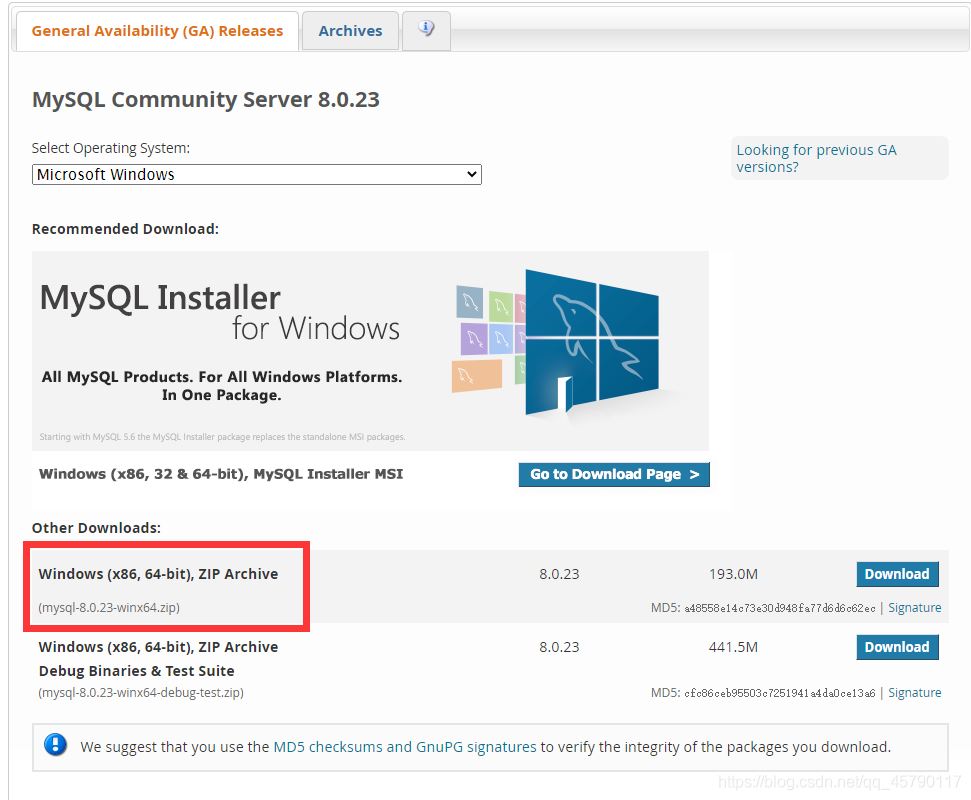Click the blue exclamation info icon
971x800 pixels.
click(x=56, y=745)
